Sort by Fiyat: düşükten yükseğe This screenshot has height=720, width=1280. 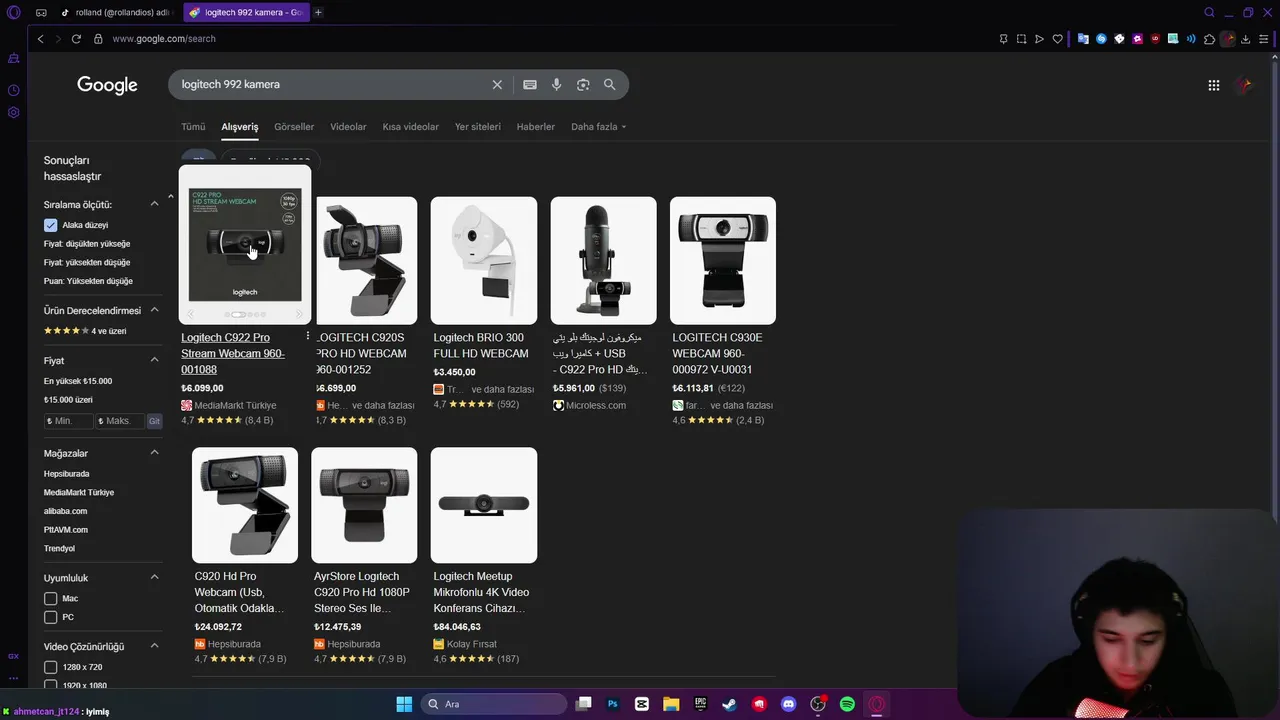tap(87, 244)
